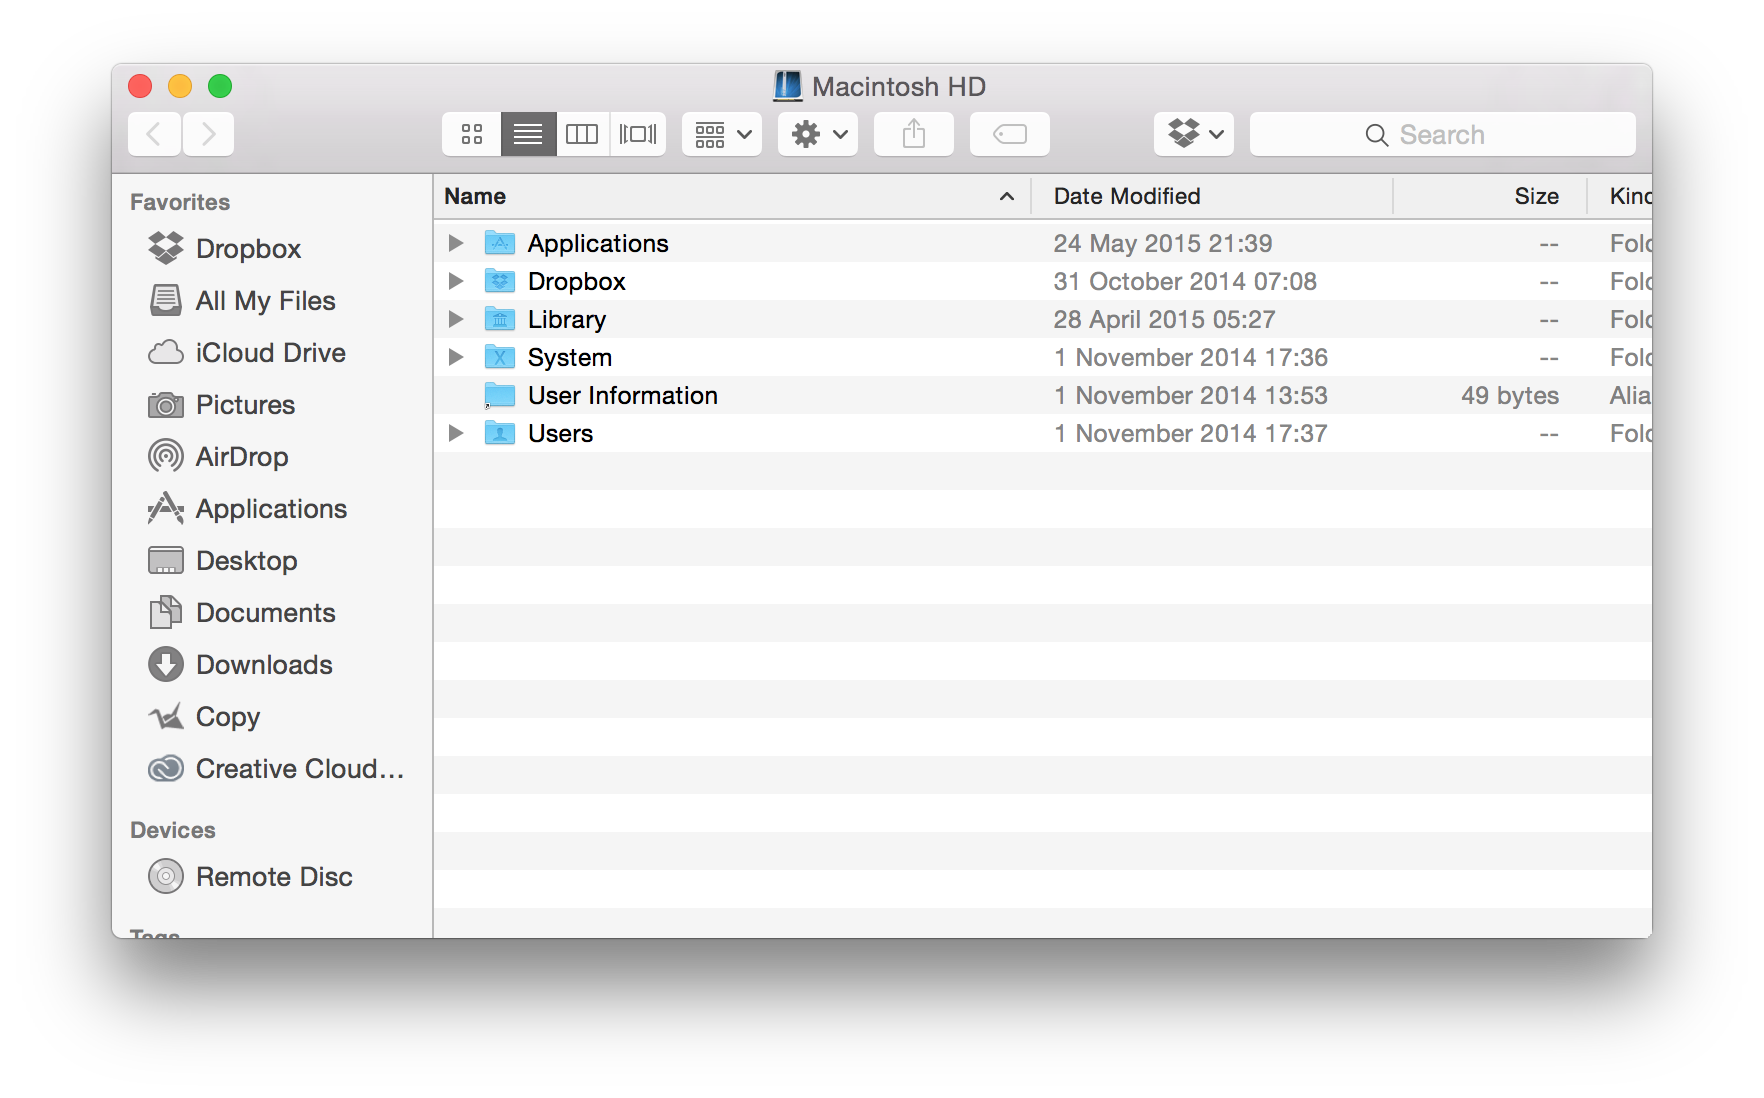
Task: Minimize the Finder window
Action: tap(180, 86)
